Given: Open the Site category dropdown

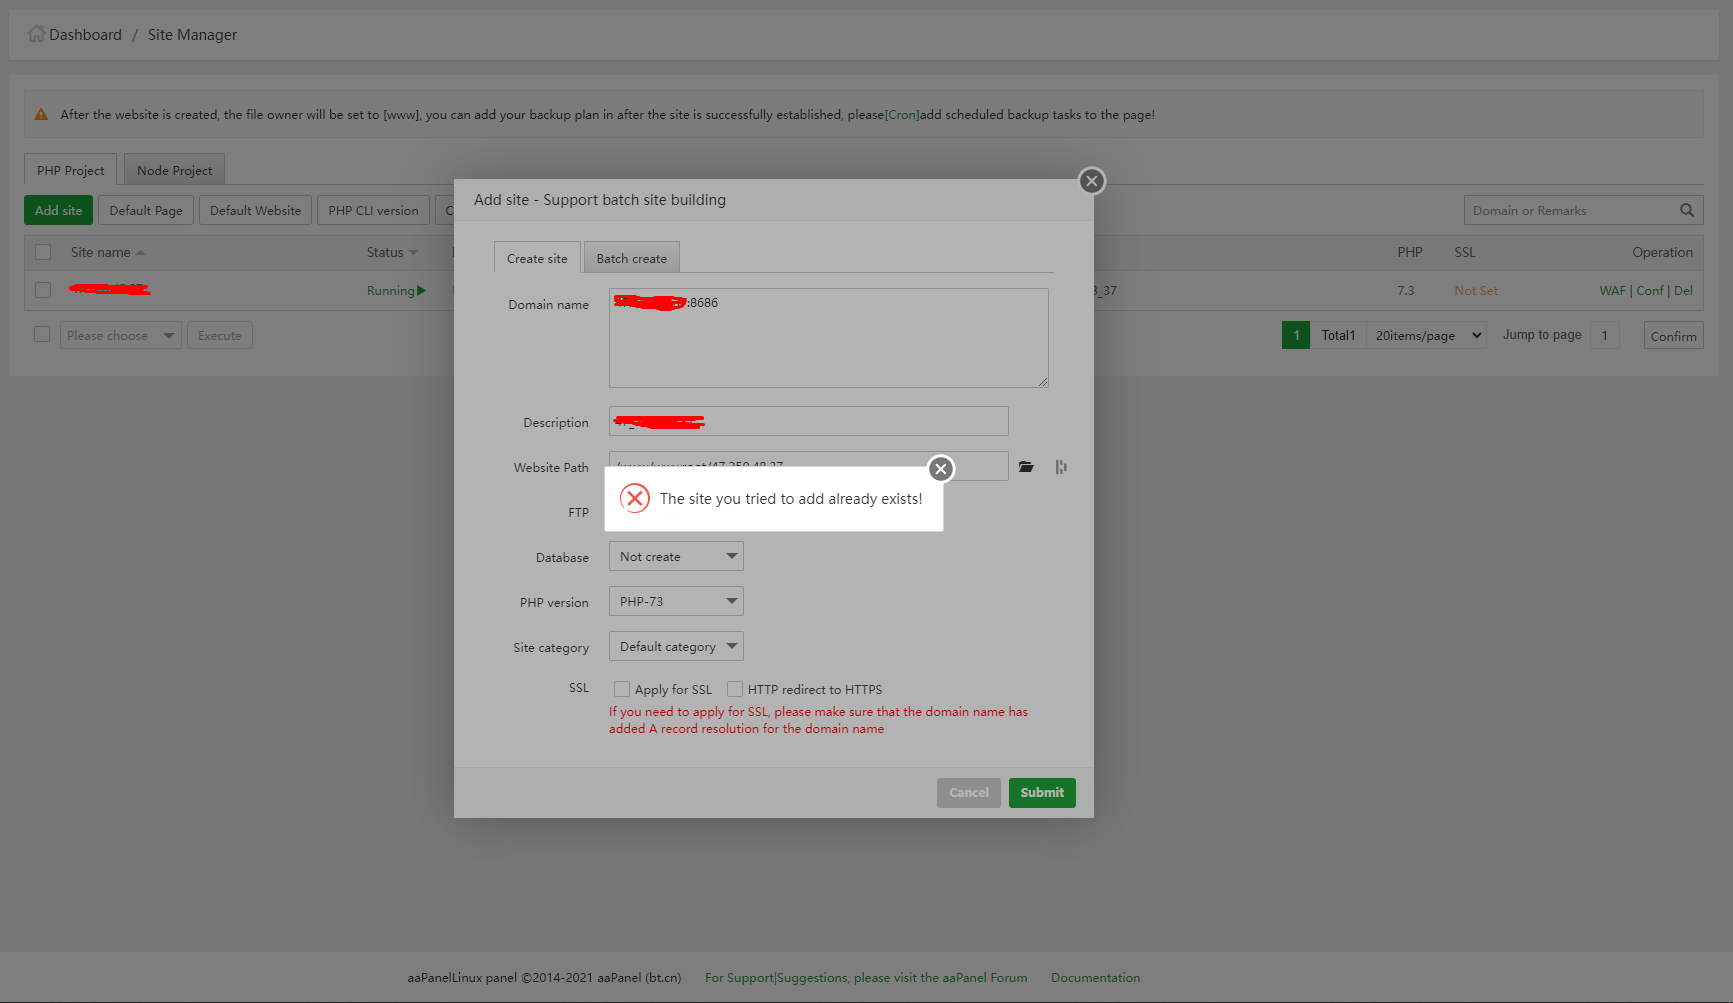Looking at the screenshot, I should click(x=676, y=646).
